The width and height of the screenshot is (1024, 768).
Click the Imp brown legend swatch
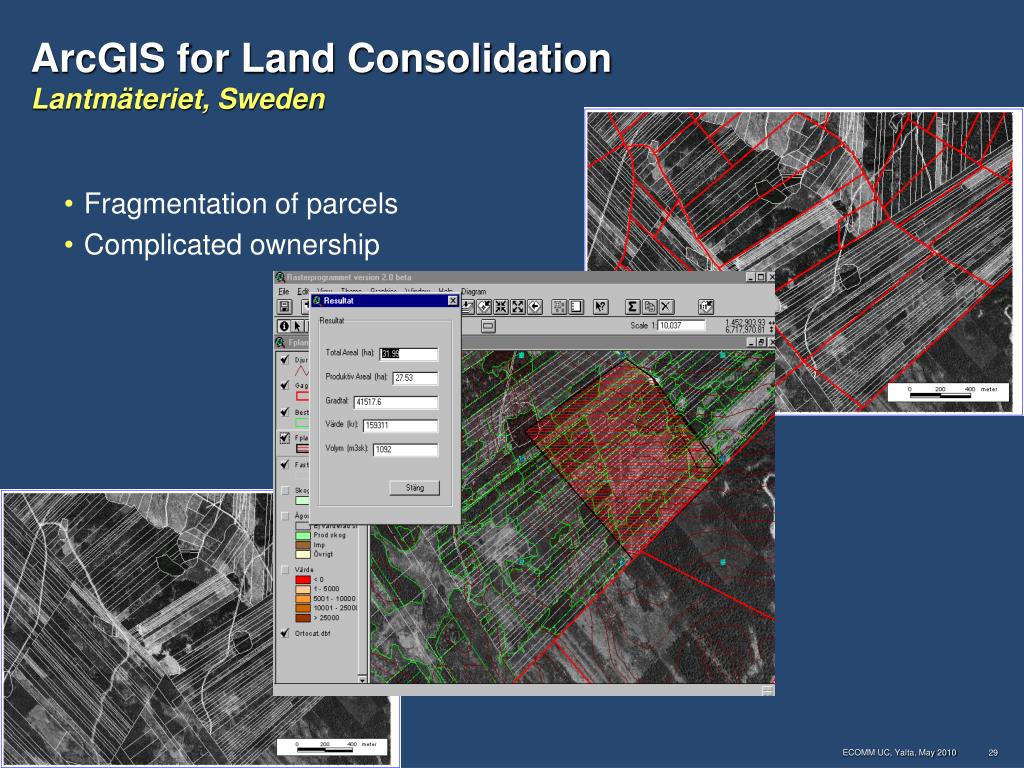click(x=303, y=545)
